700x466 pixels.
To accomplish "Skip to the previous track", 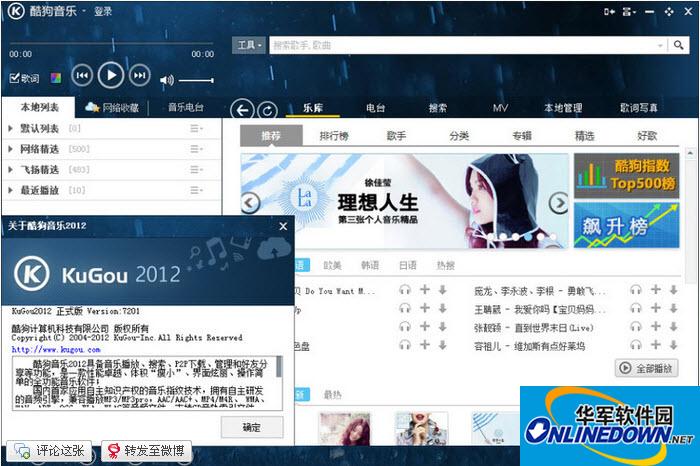I will (x=82, y=75).
